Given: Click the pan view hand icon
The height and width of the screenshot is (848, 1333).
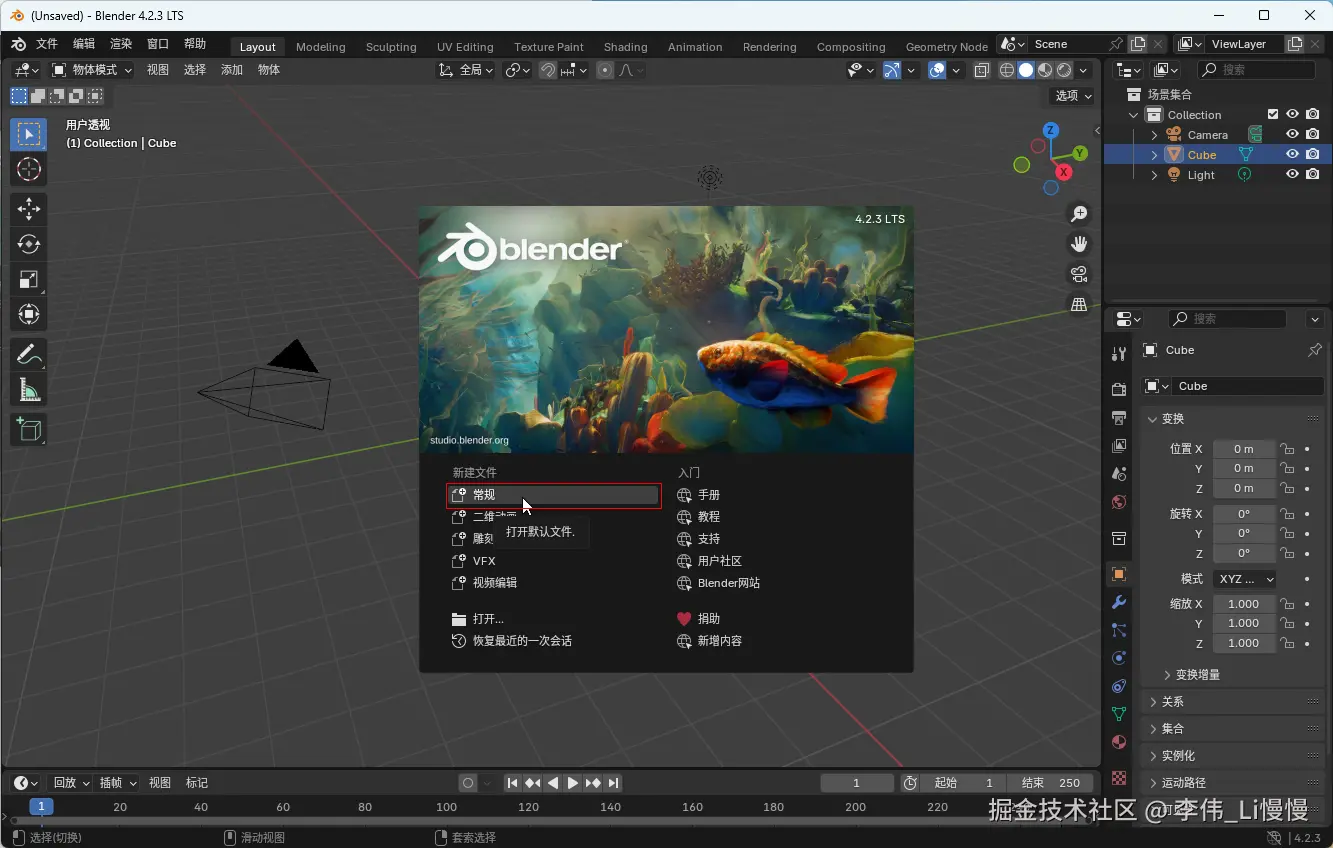Looking at the screenshot, I should pos(1079,244).
